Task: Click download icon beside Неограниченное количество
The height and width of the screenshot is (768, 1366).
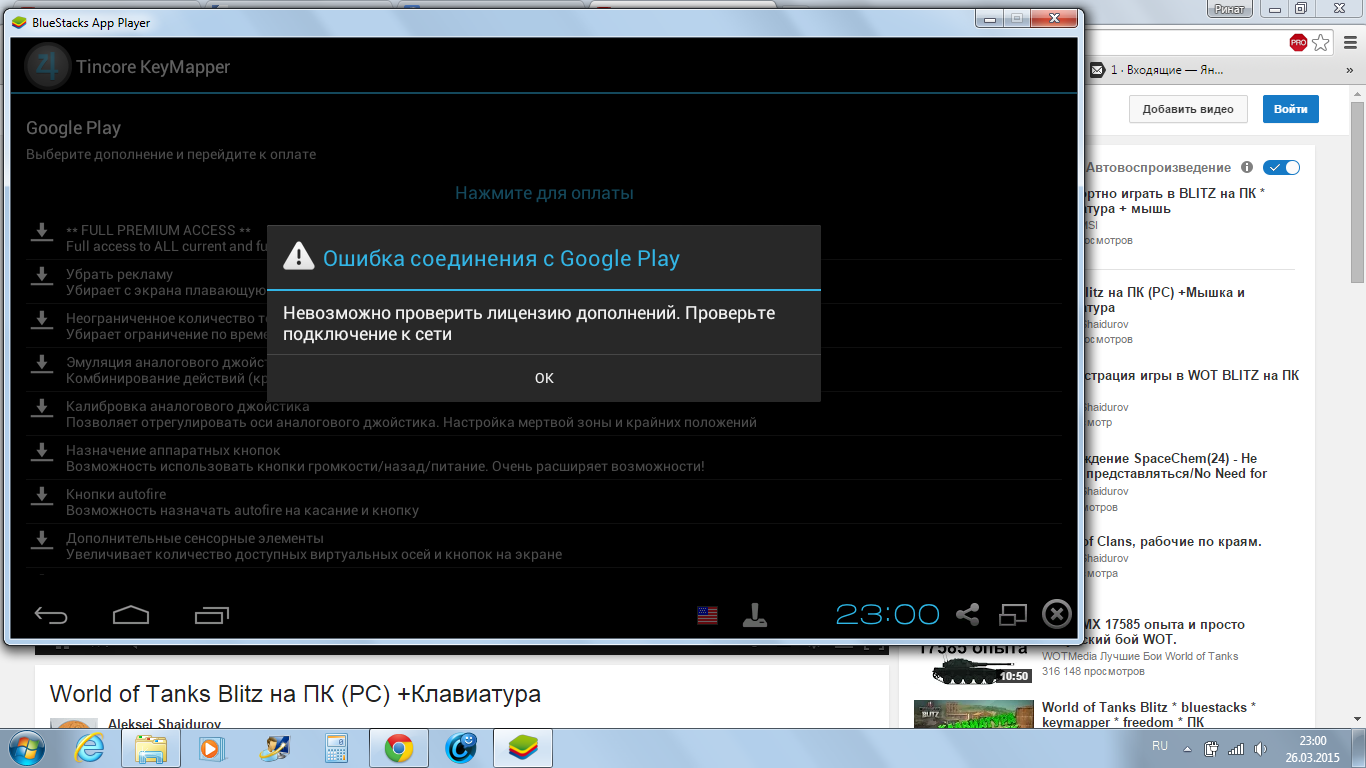Action: tap(41, 320)
